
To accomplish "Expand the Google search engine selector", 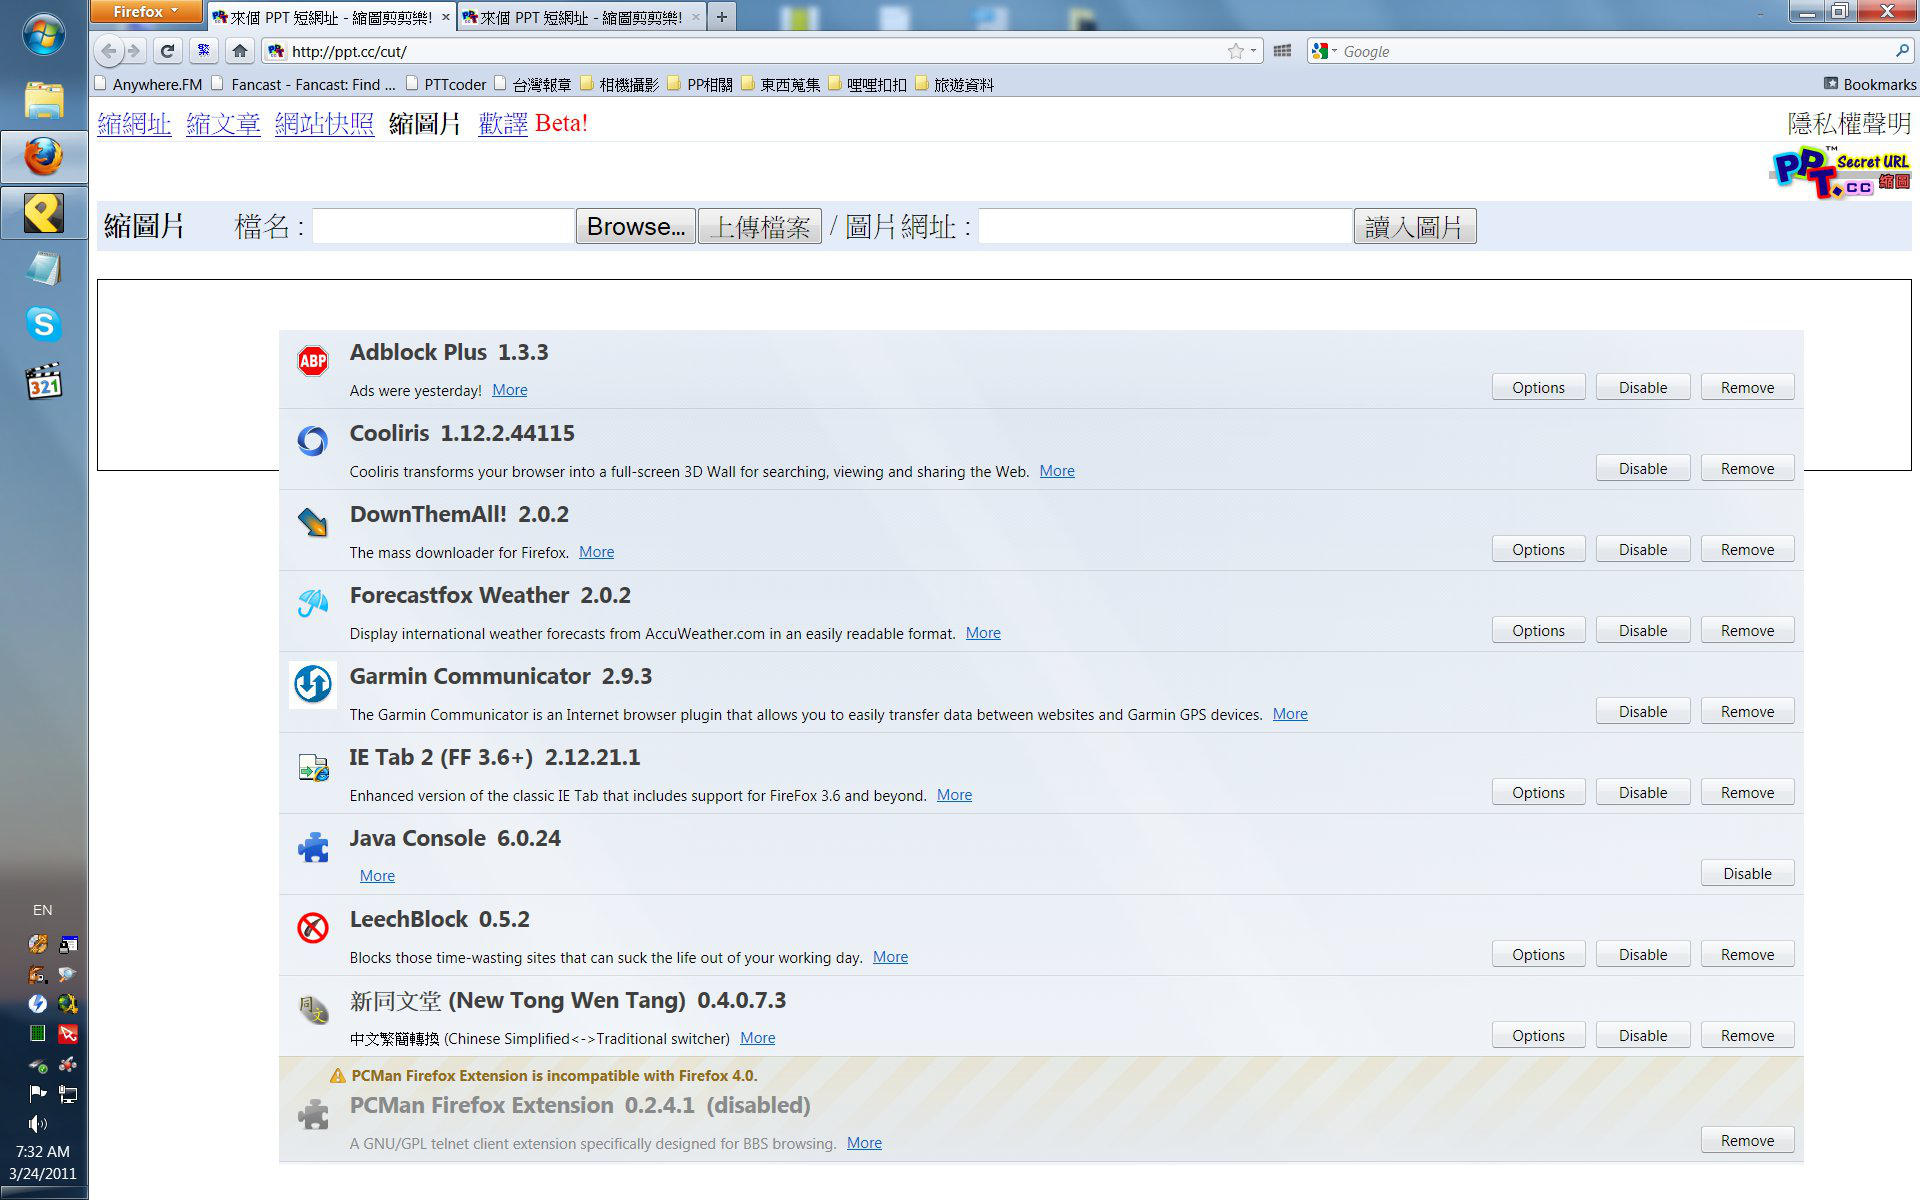I will coord(1324,51).
